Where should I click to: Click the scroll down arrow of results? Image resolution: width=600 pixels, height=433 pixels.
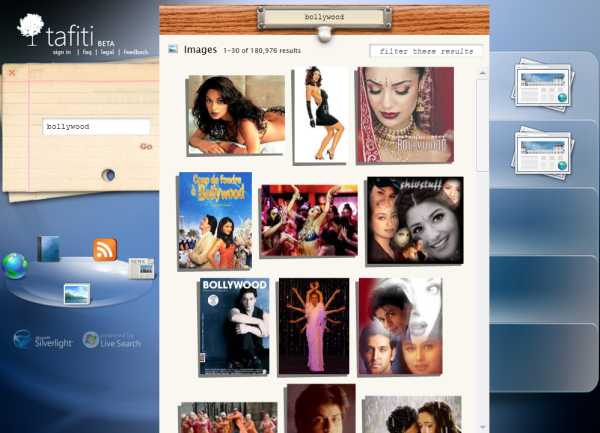[483, 427]
